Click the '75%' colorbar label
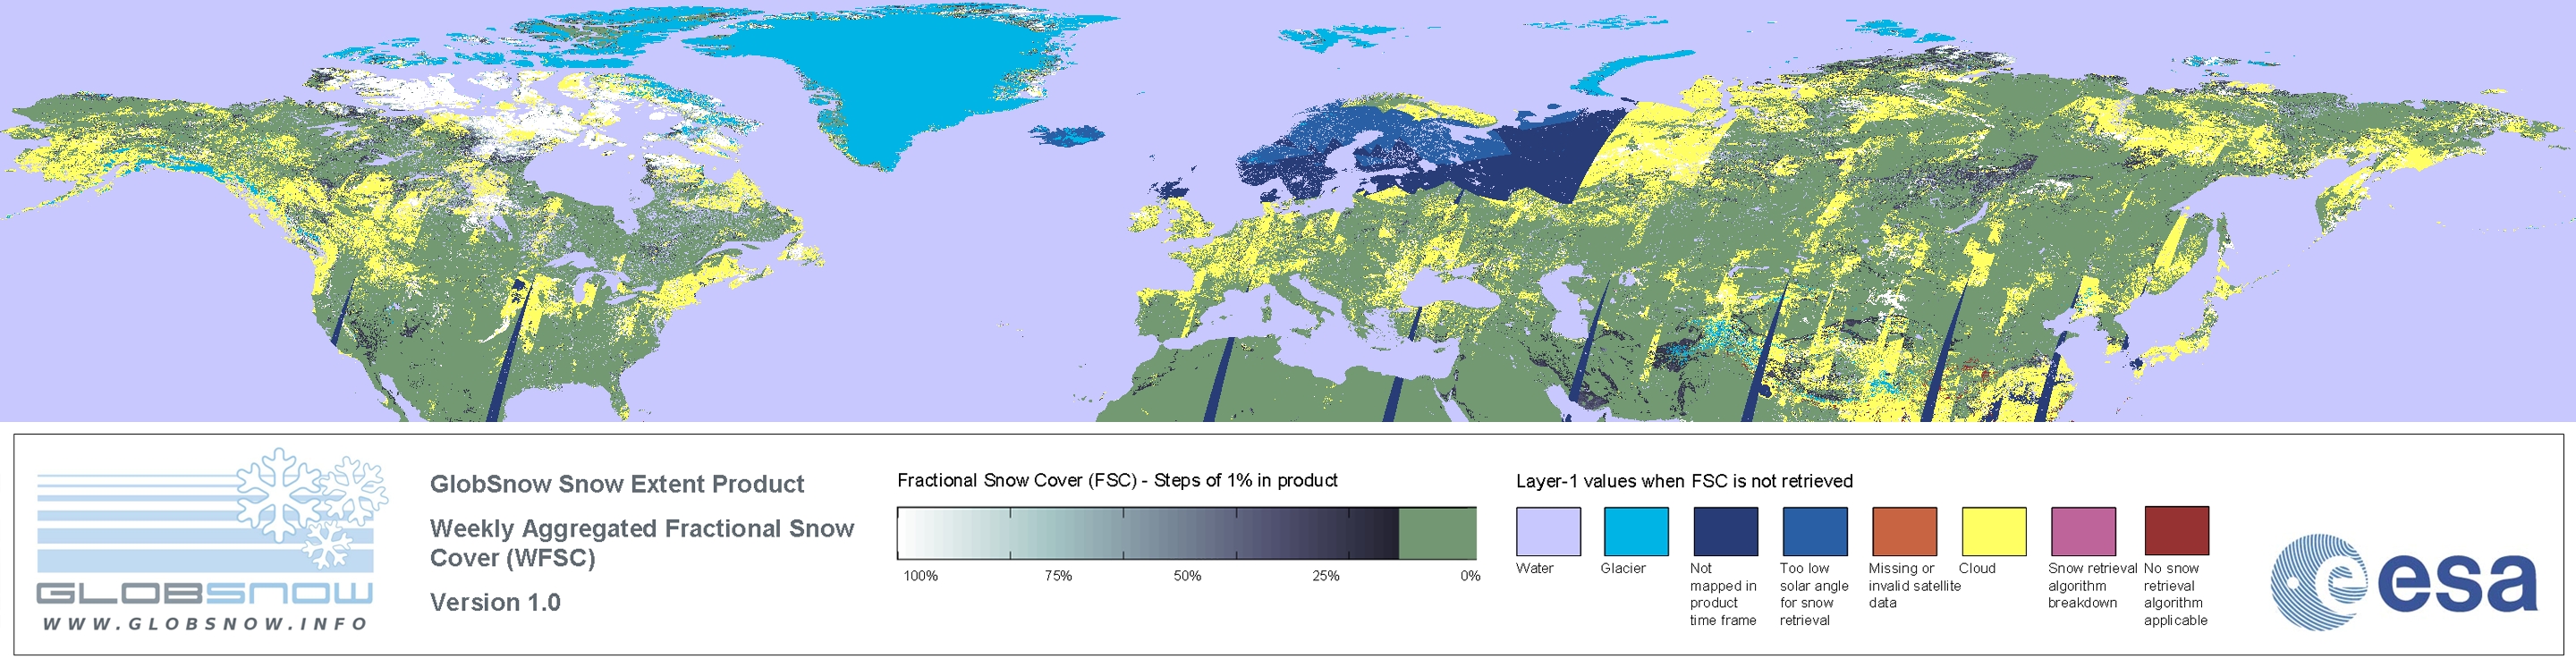Viewport: 2576px width, 667px height. coord(1058,576)
